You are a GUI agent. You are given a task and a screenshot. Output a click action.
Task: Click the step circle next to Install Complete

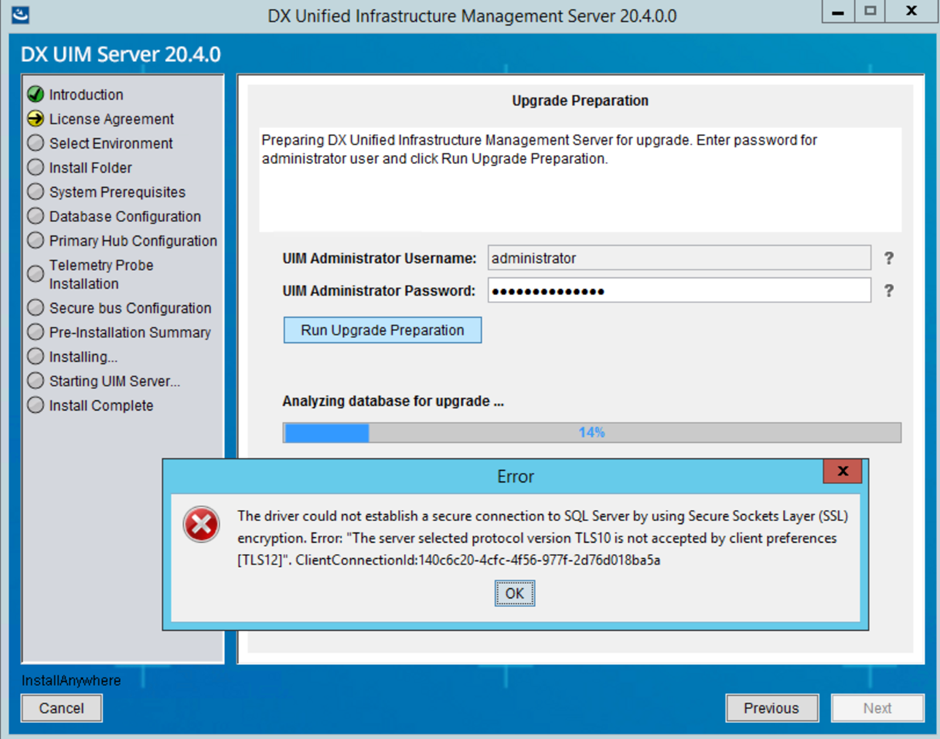tap(35, 405)
